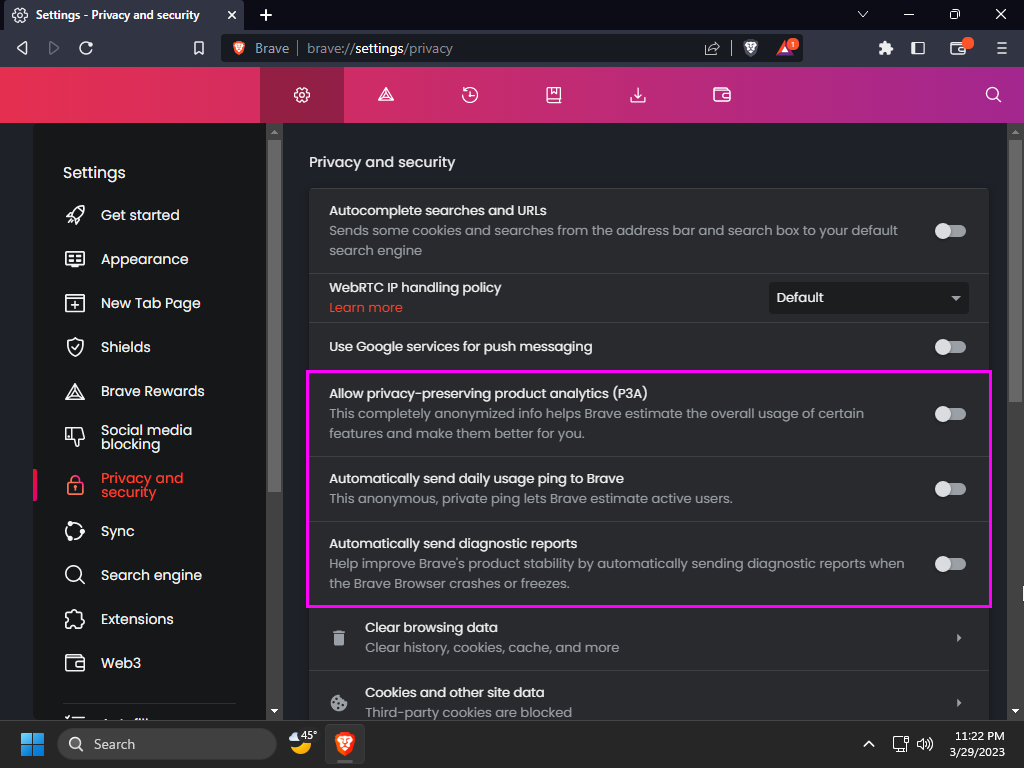Open WebRTC IP handling policy dropdown
This screenshot has width=1024, height=768.
click(869, 298)
